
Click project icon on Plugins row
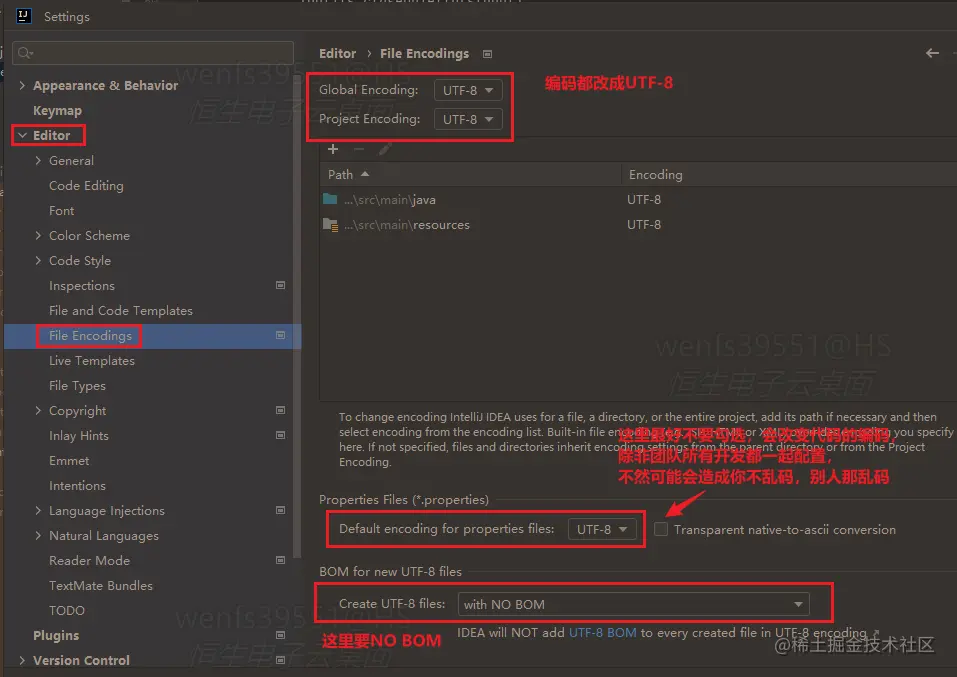click(280, 635)
